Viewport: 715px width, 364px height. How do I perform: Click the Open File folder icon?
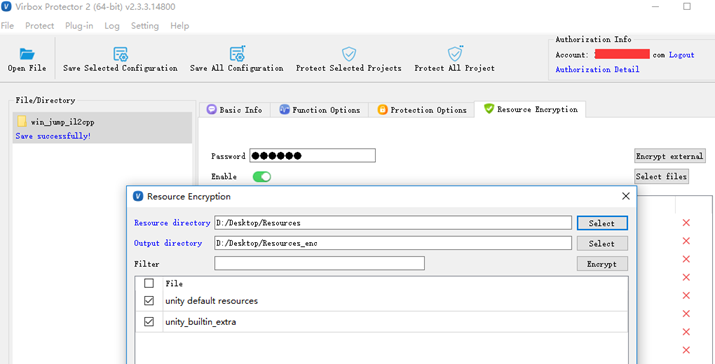[x=27, y=54]
